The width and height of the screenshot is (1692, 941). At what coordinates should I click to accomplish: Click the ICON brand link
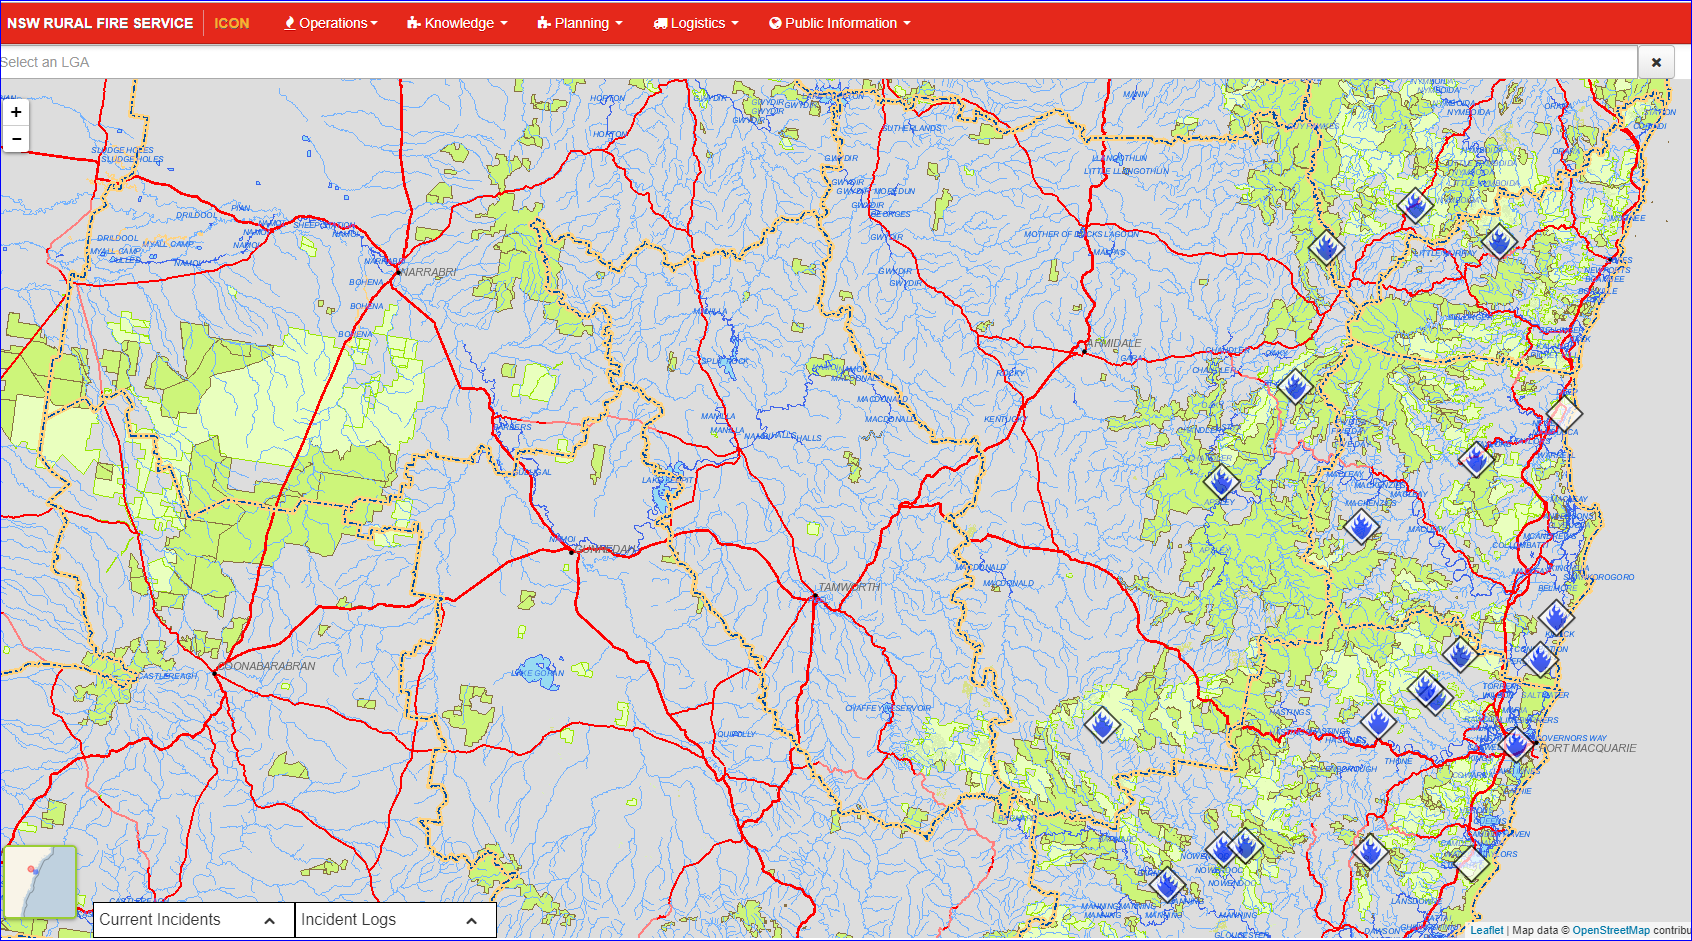(232, 23)
